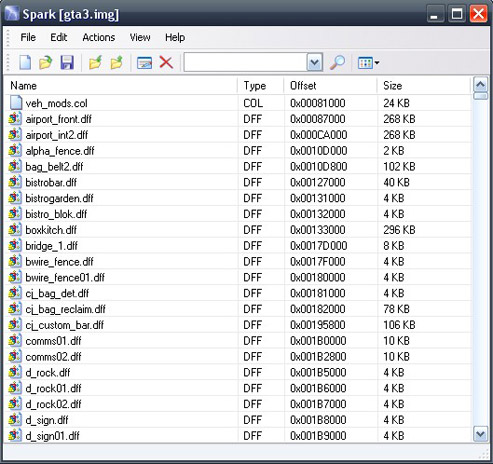This screenshot has height=464, width=493.
Task: Click the import files folder icon
Action: tap(95, 62)
